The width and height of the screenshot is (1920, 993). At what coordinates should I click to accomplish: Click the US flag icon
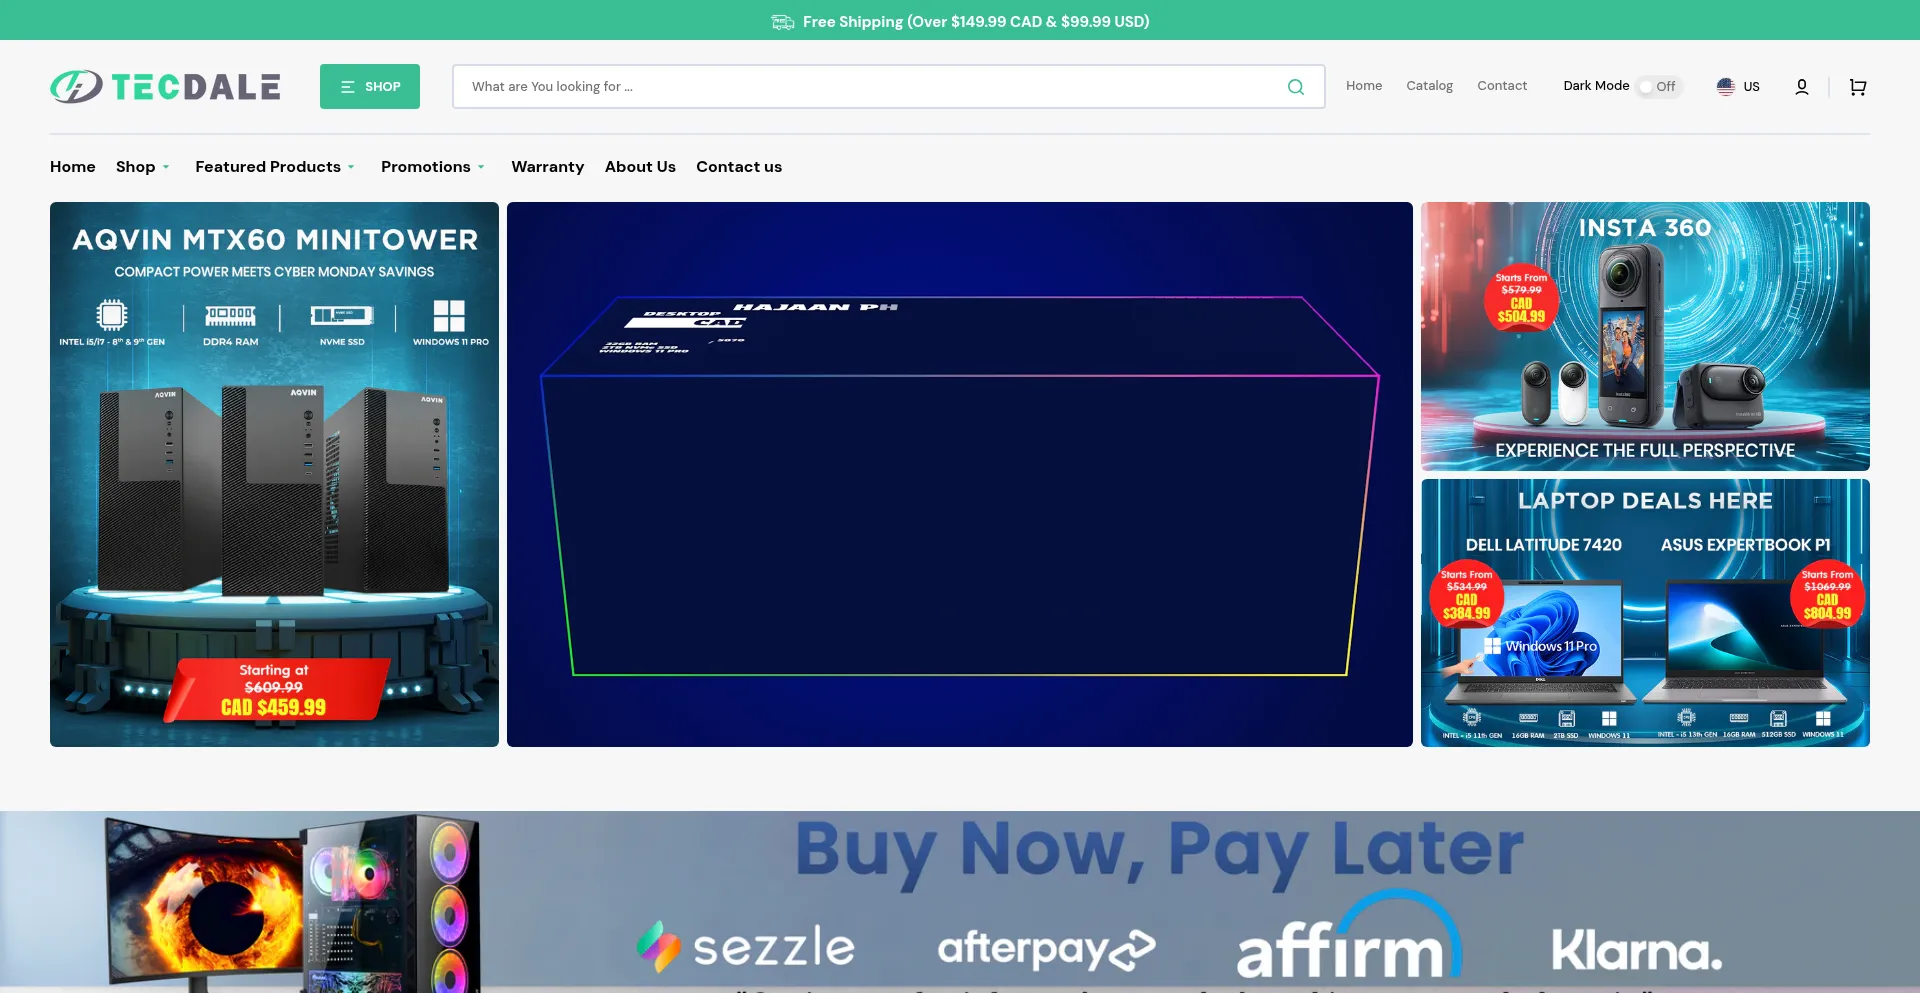[x=1726, y=87]
